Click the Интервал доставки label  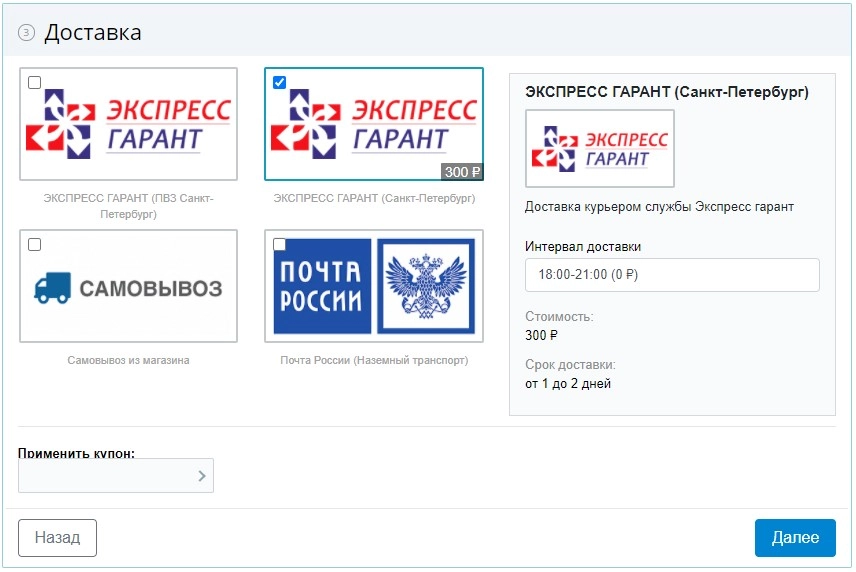pyautogui.click(x=582, y=247)
